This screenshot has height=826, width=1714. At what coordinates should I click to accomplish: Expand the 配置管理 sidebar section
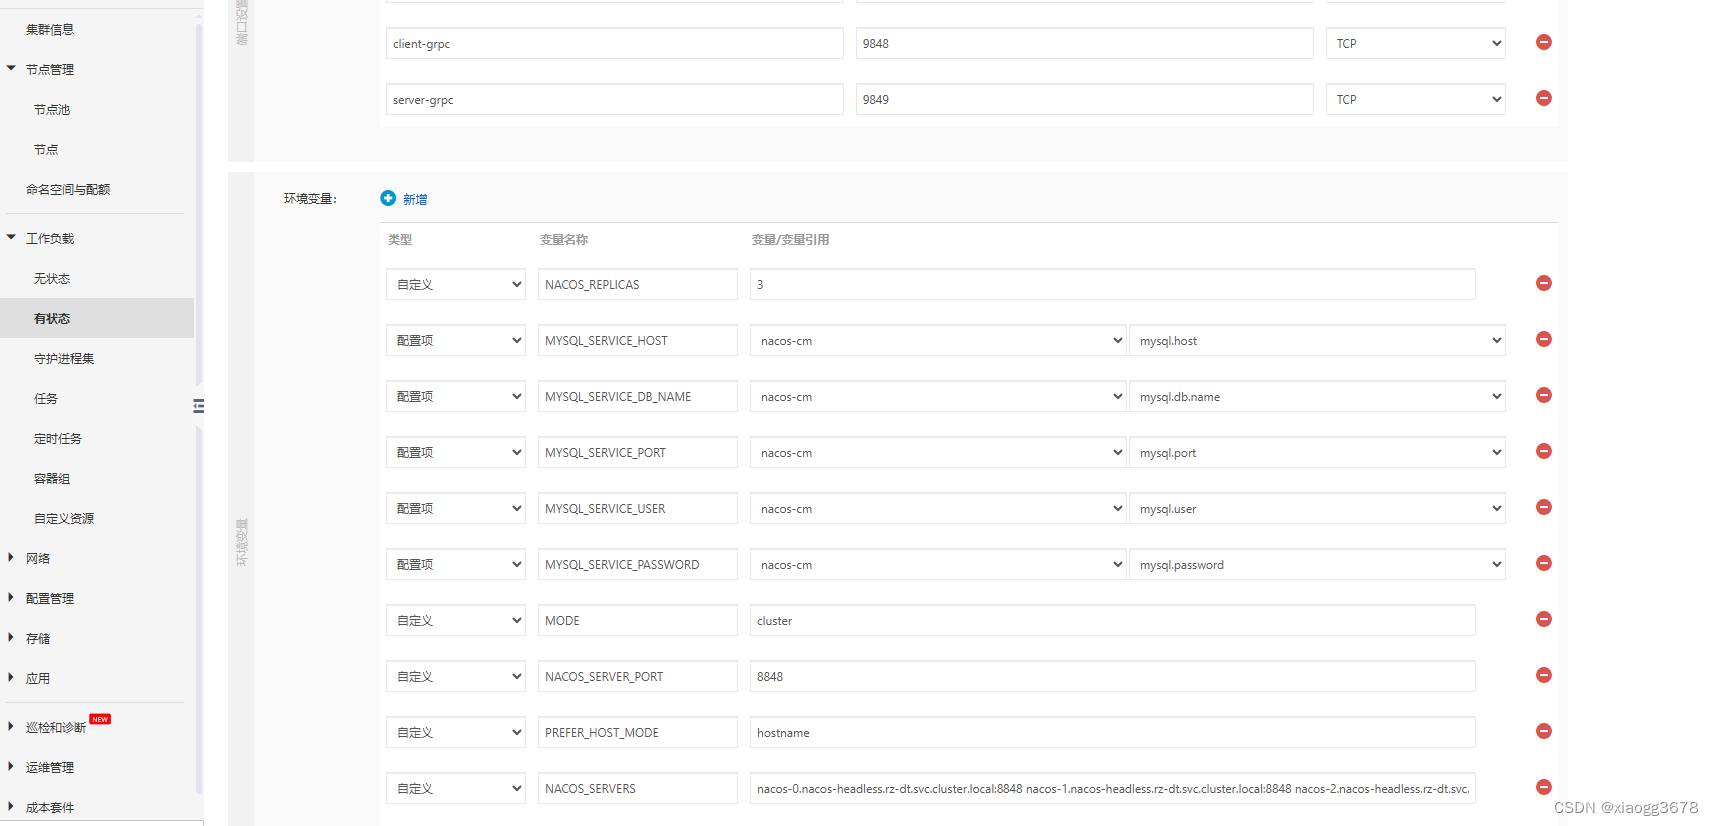[50, 598]
